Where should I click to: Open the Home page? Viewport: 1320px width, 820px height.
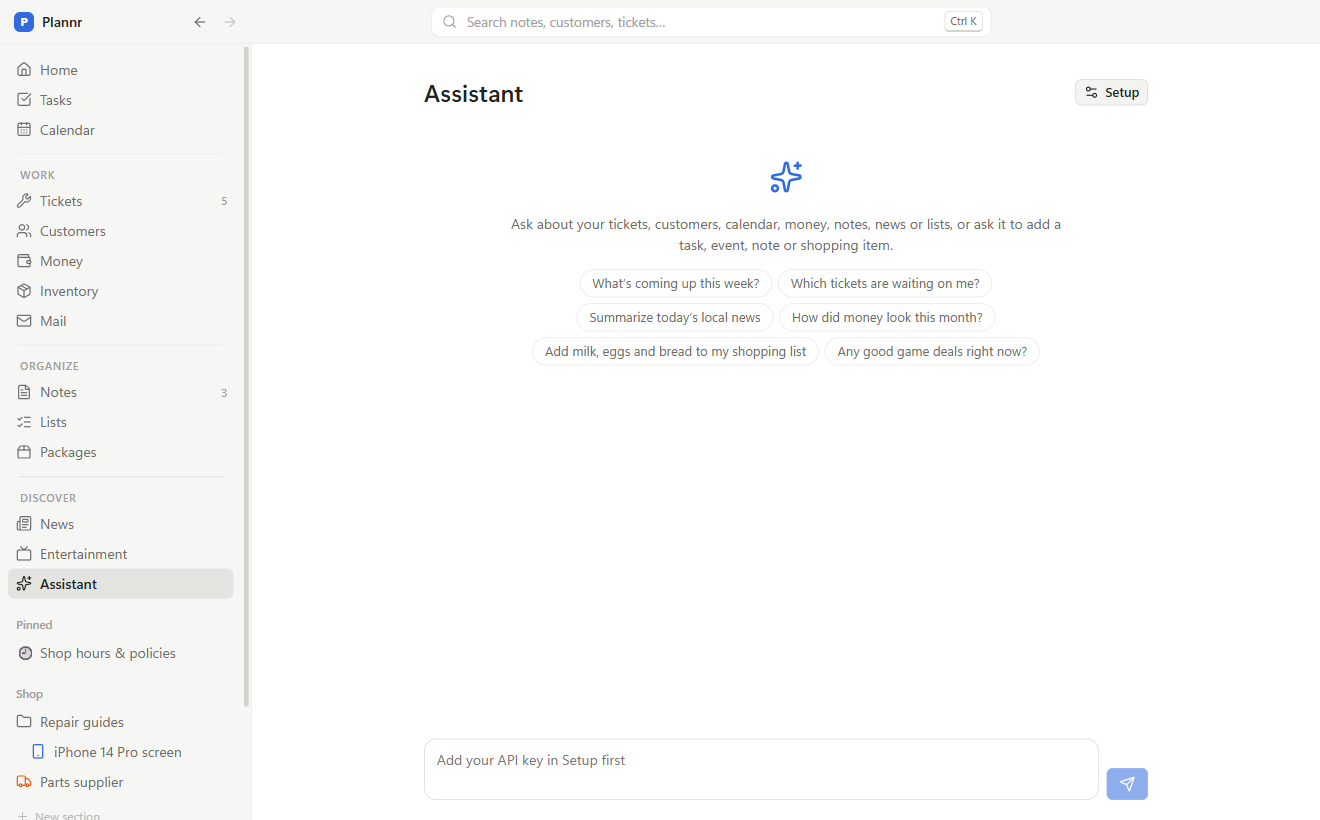(120, 70)
